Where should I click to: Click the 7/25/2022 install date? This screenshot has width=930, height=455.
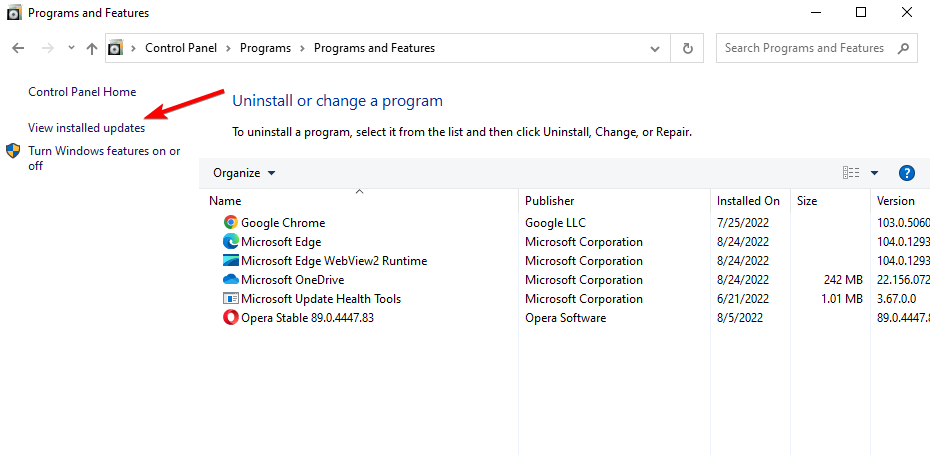click(x=743, y=222)
